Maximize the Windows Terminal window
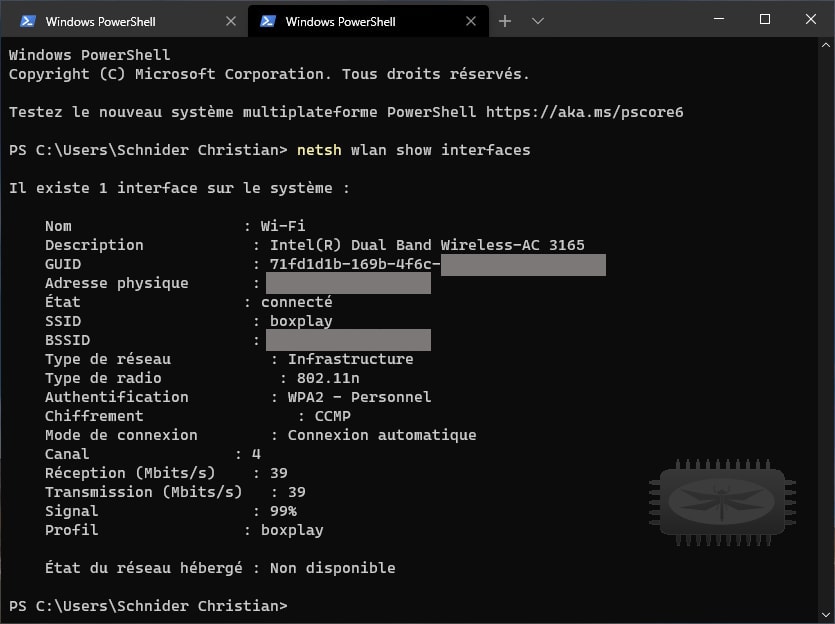The width and height of the screenshot is (835, 624). 765,19
